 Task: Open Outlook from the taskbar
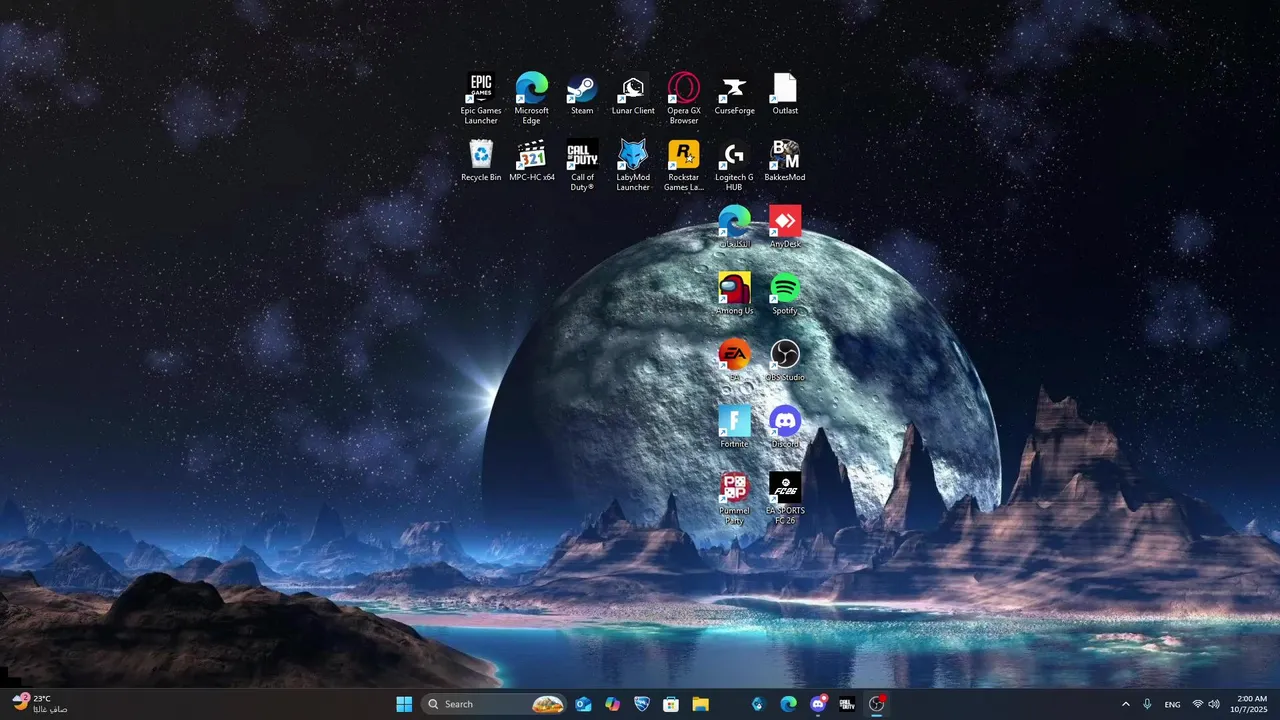pyautogui.click(x=583, y=704)
